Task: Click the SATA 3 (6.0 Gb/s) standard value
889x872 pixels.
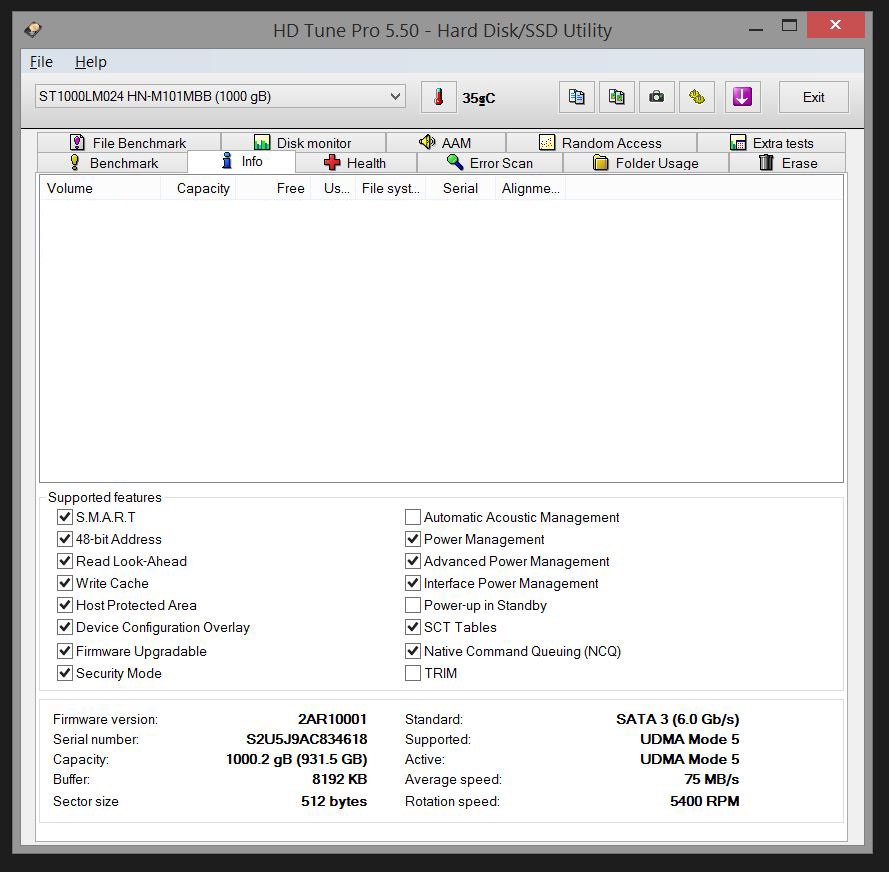Action: point(678,719)
